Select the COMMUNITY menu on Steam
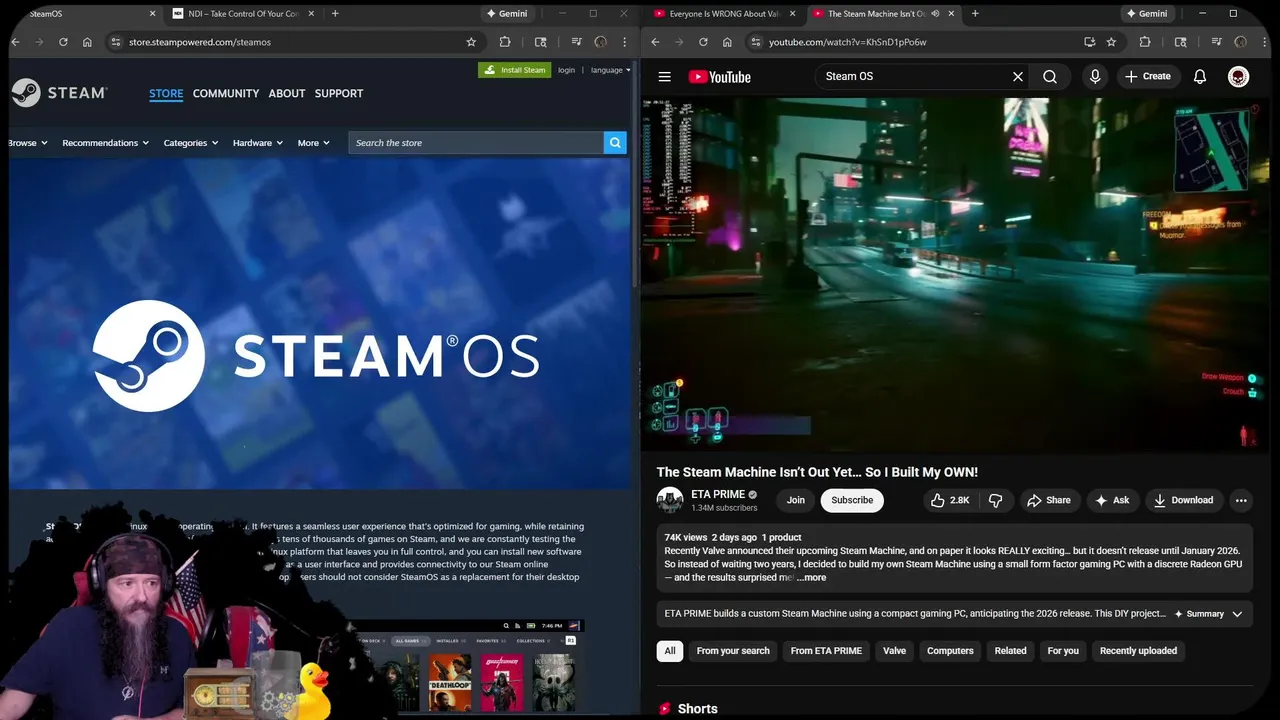1280x720 pixels. pyautogui.click(x=226, y=93)
